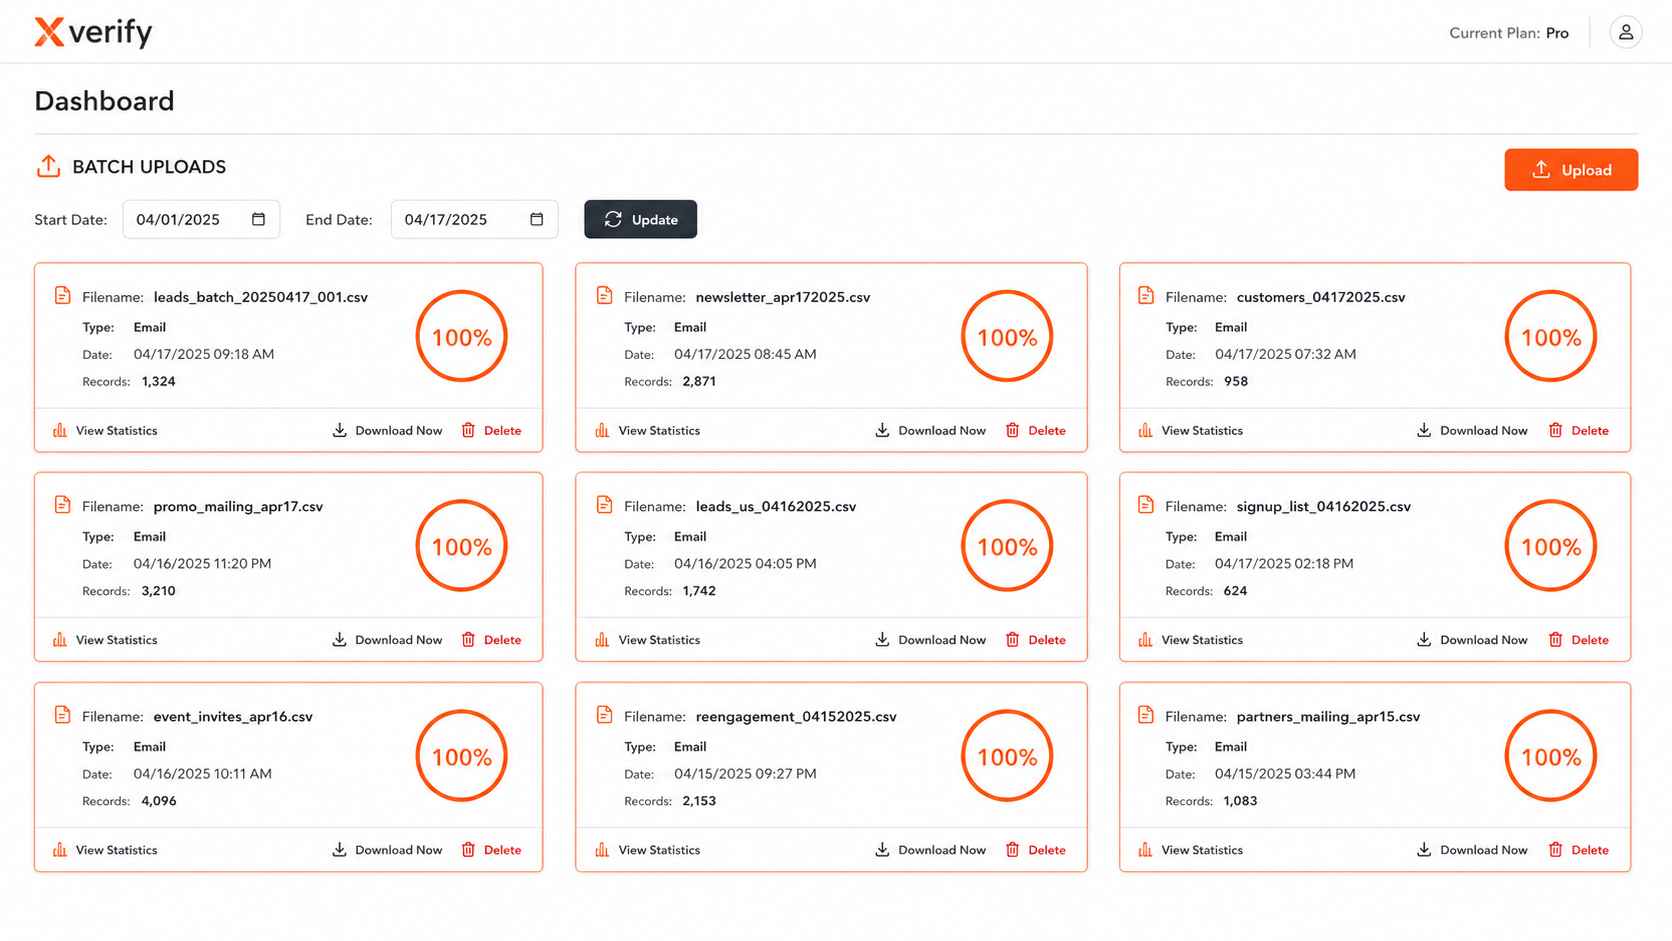Download promo_mailing_apr17.csv now

click(387, 640)
